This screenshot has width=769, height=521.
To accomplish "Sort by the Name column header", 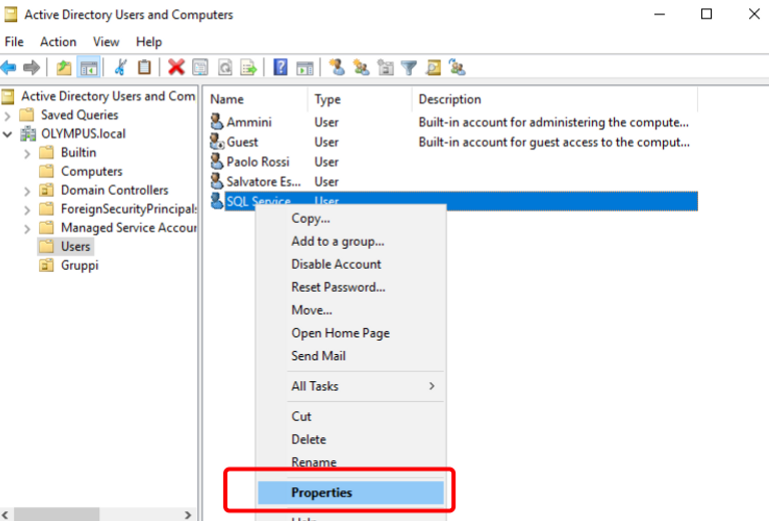I will 227,99.
